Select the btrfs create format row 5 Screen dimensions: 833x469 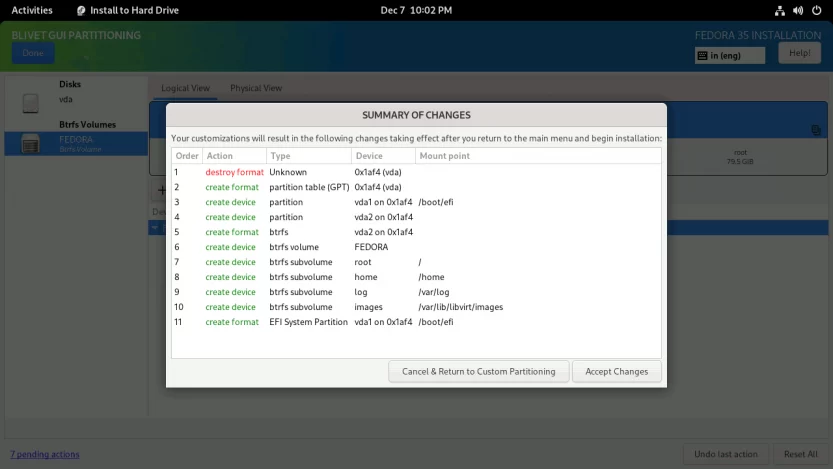[x=416, y=232]
